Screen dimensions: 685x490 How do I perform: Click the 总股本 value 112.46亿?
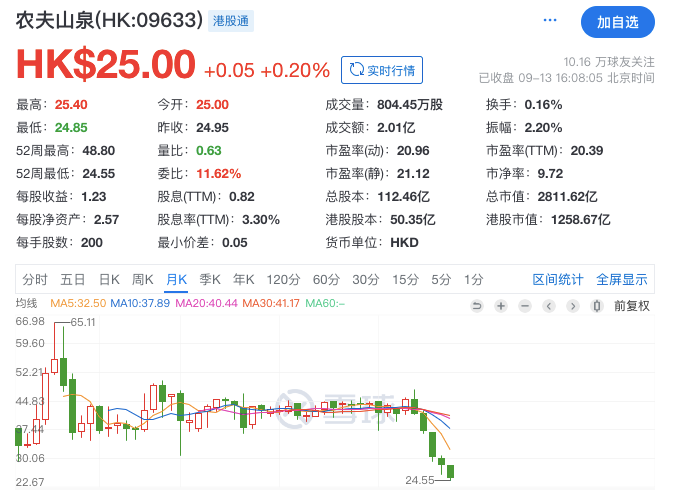(404, 197)
